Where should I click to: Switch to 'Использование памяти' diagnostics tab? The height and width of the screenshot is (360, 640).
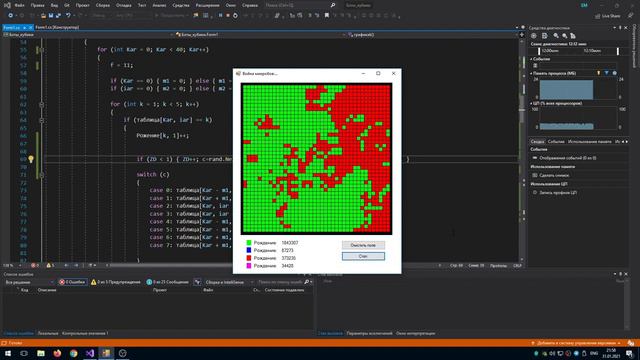click(x=589, y=142)
